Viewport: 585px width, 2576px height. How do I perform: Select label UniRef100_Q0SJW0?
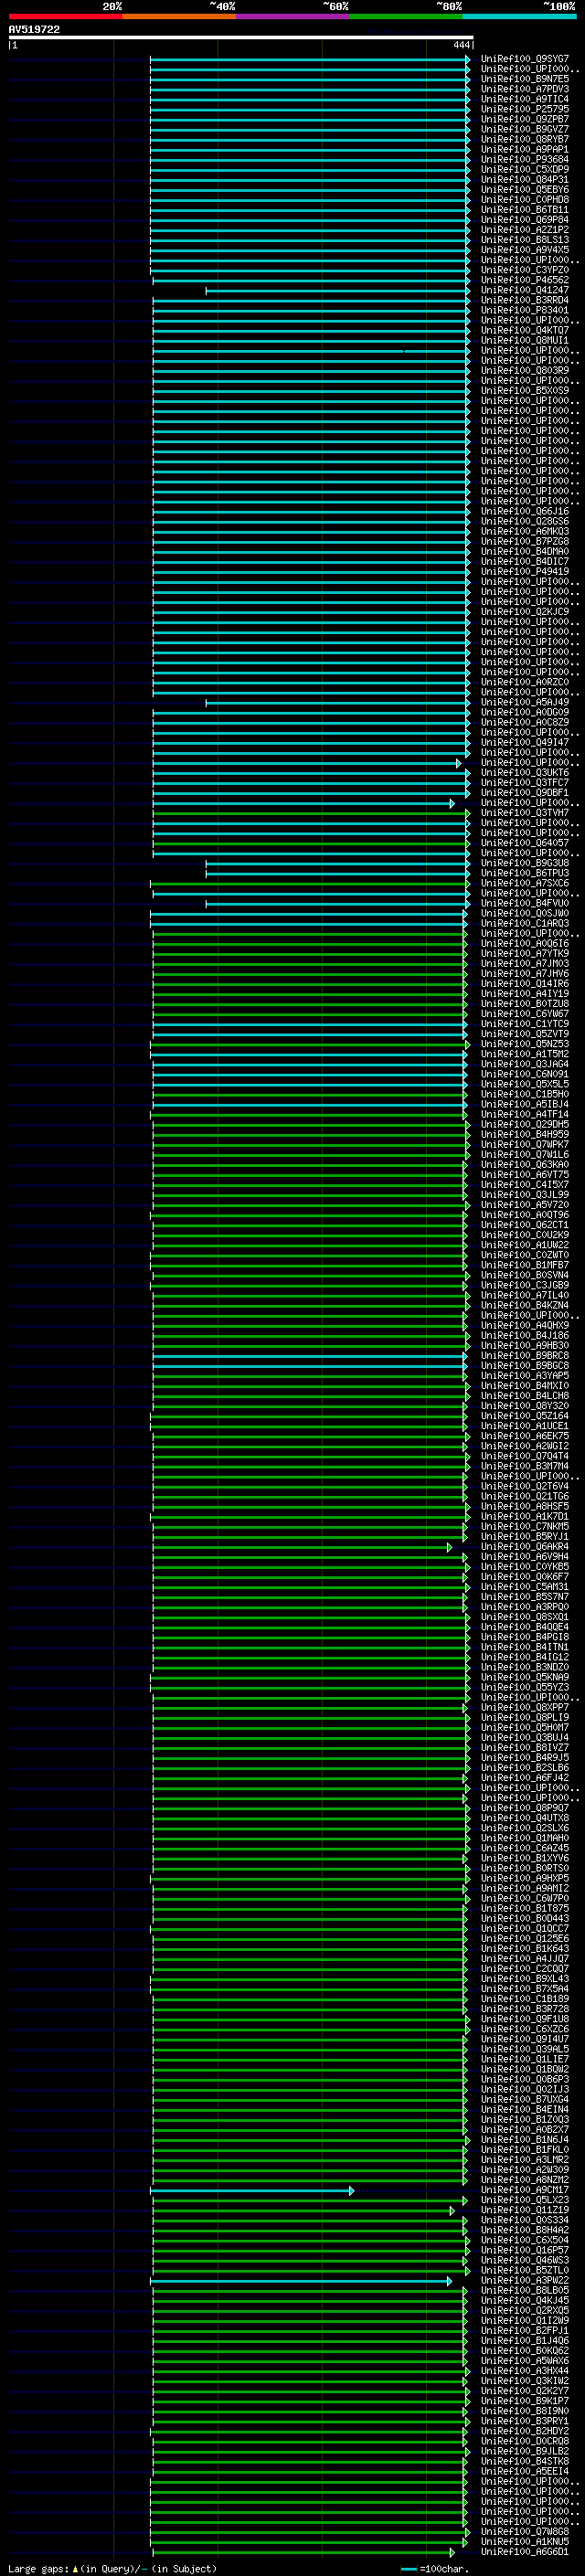(x=525, y=913)
